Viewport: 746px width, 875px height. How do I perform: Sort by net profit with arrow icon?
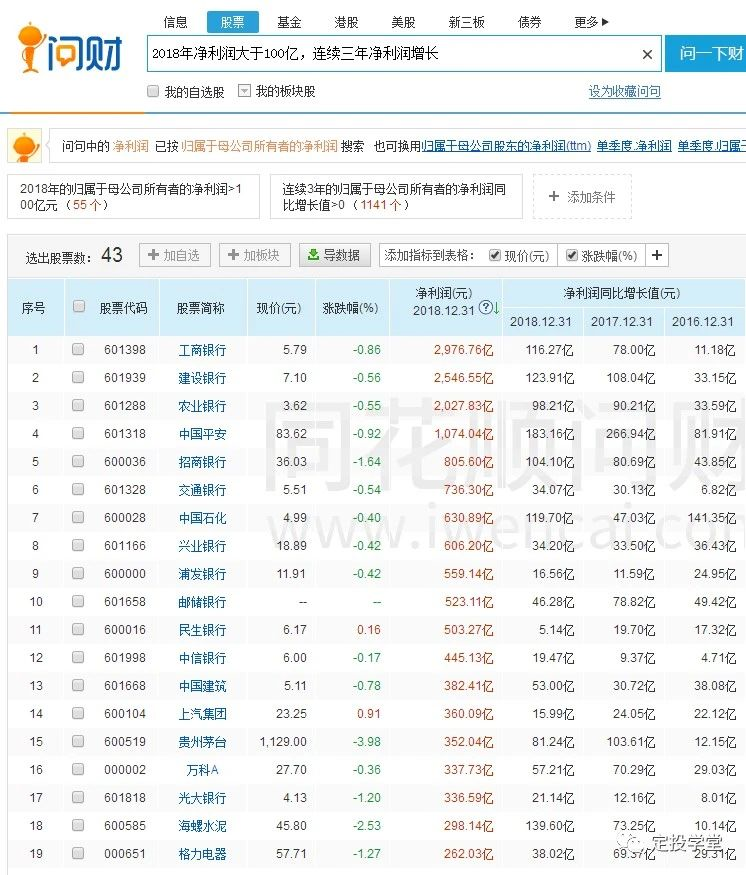(x=496, y=308)
